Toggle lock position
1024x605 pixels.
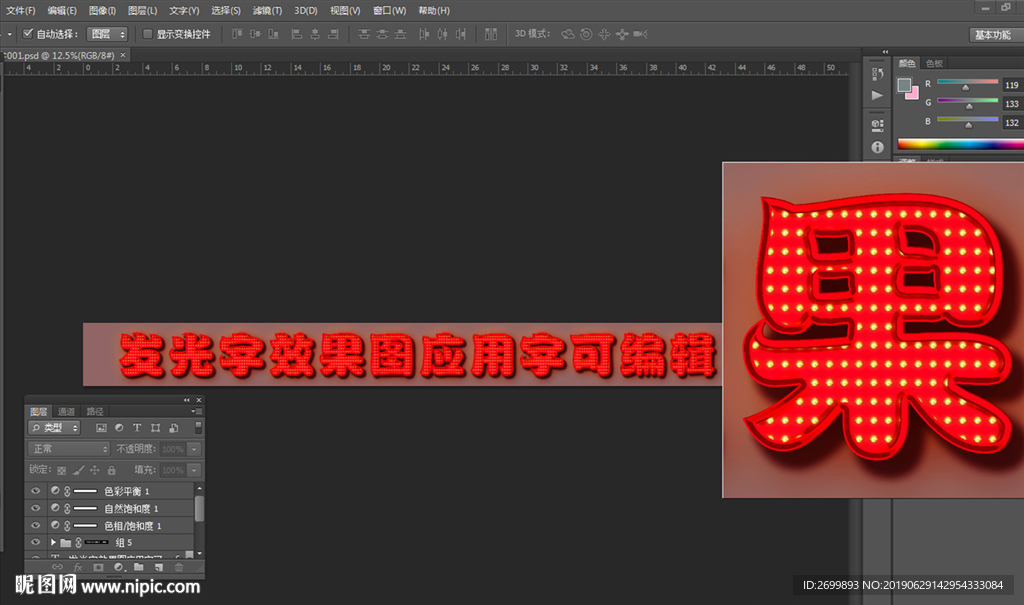click(95, 470)
